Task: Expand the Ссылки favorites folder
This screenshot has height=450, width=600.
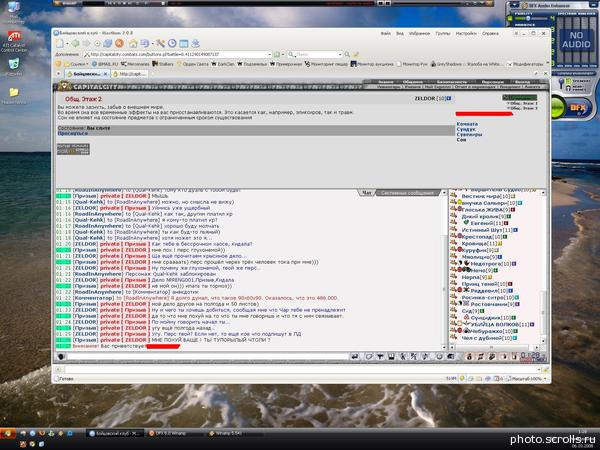Action: click(x=76, y=64)
